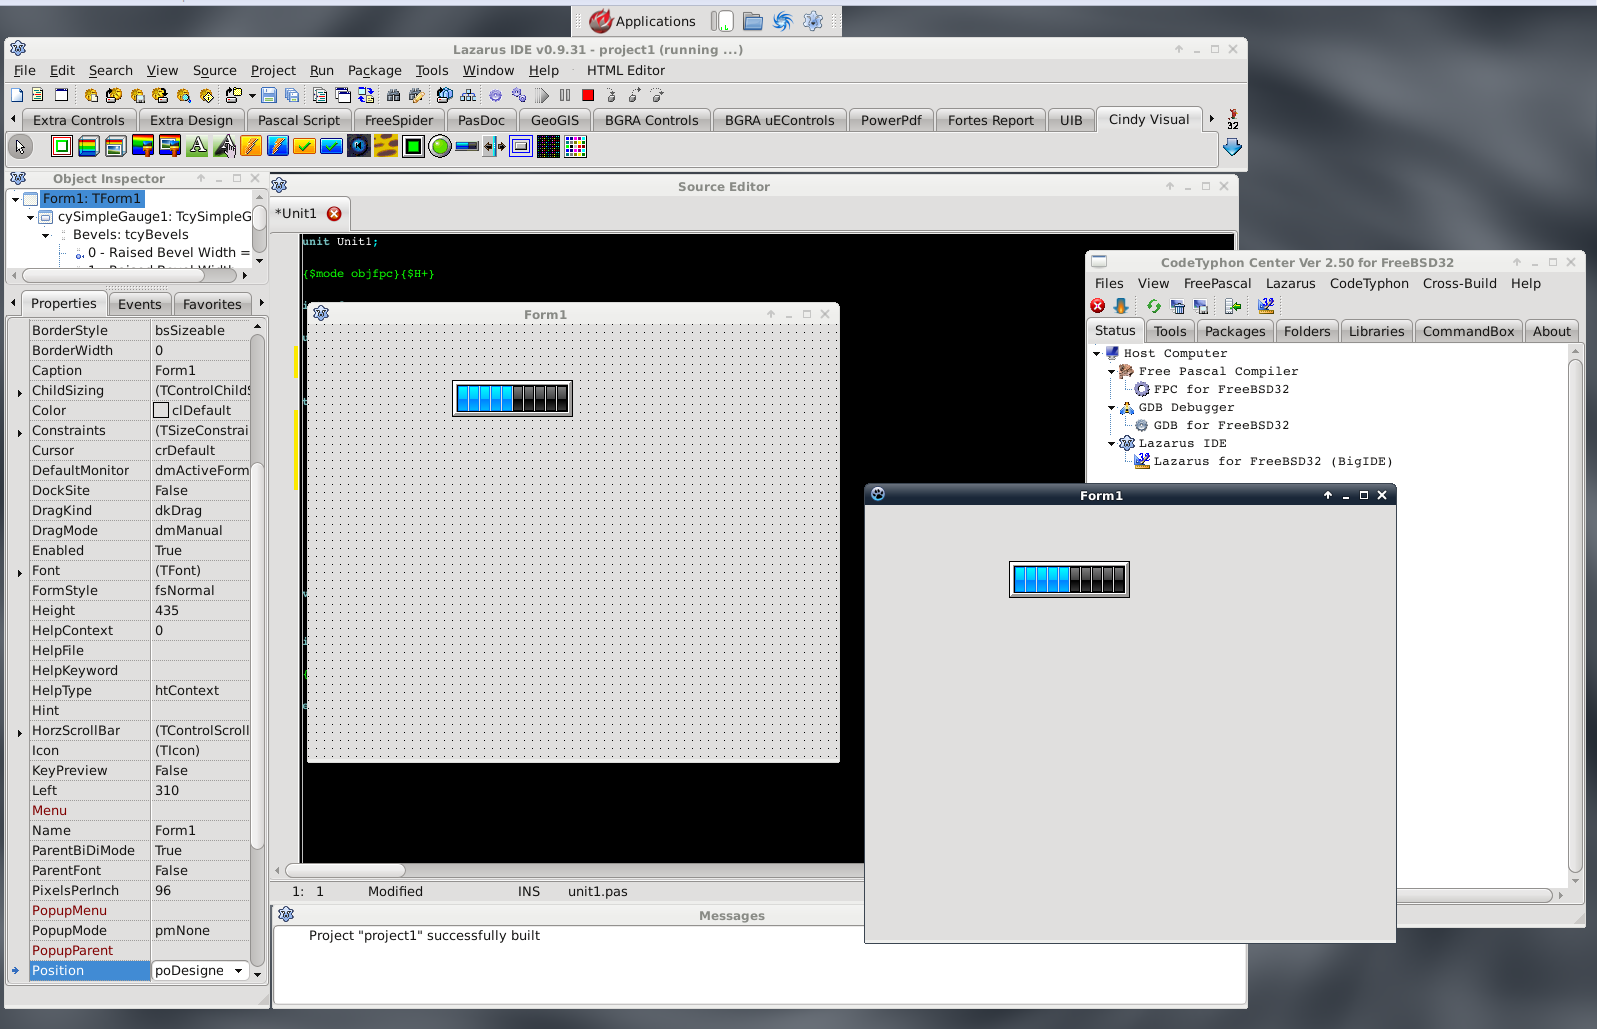Viewport: 1597px width, 1029px height.
Task: Expand the HorzScrollBar property
Action: (x=20, y=732)
